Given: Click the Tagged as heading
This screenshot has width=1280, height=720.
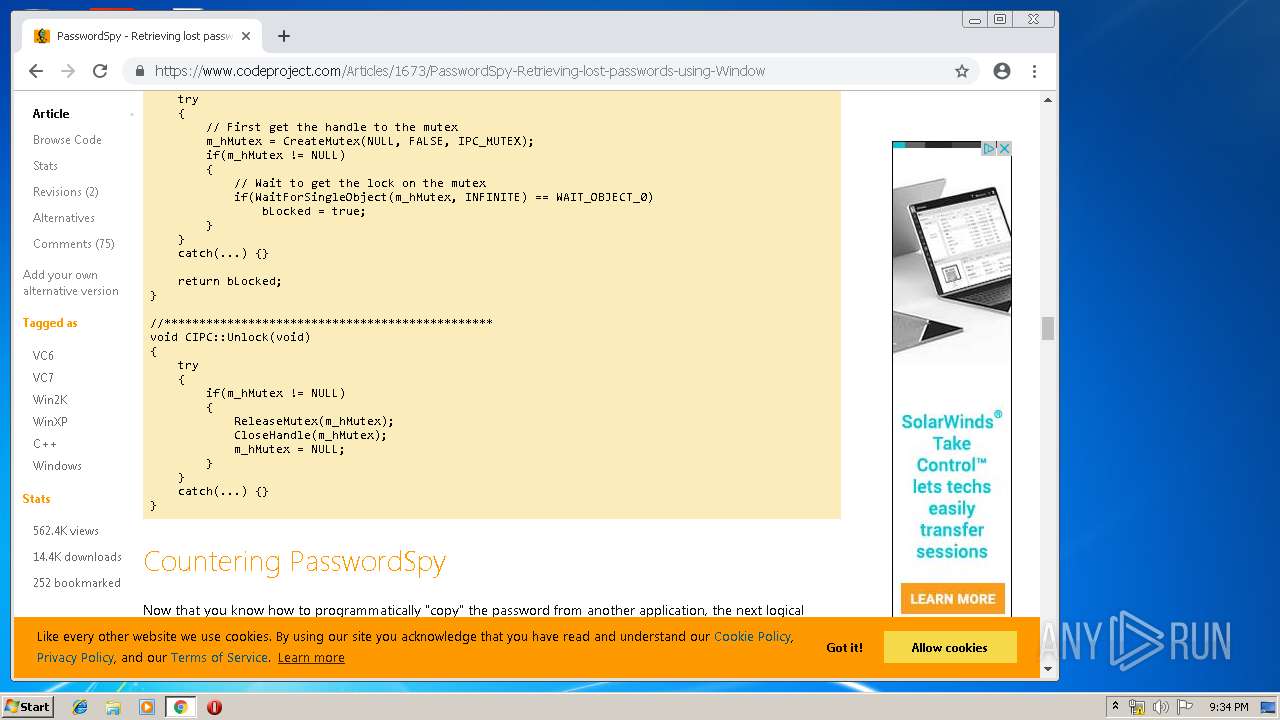Looking at the screenshot, I should click(x=50, y=323).
